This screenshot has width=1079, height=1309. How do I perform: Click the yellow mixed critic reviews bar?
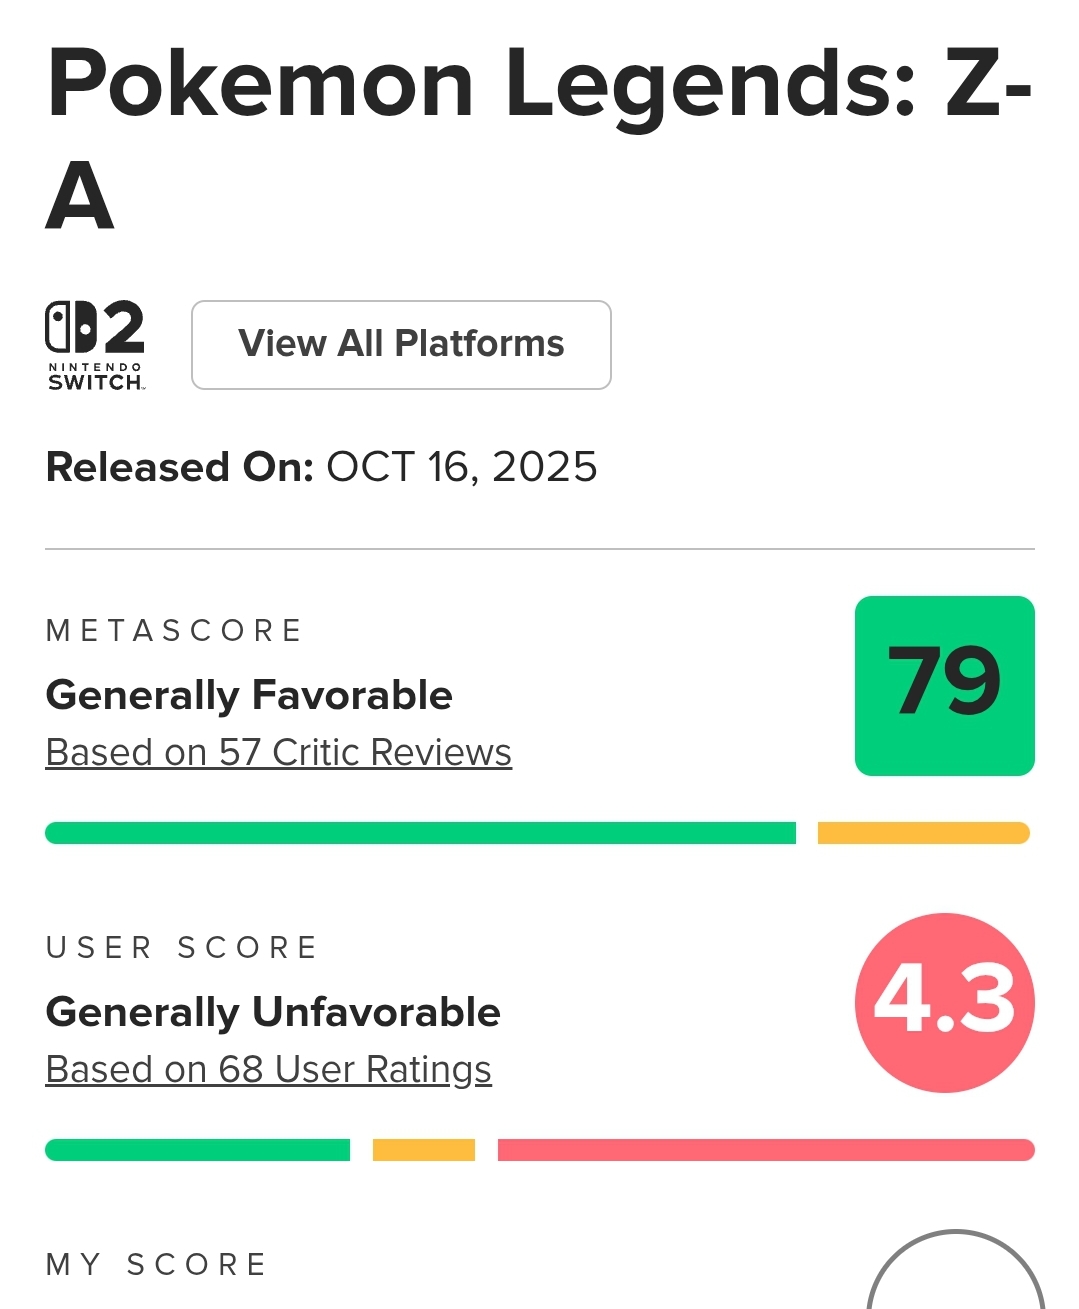pyautogui.click(x=924, y=833)
